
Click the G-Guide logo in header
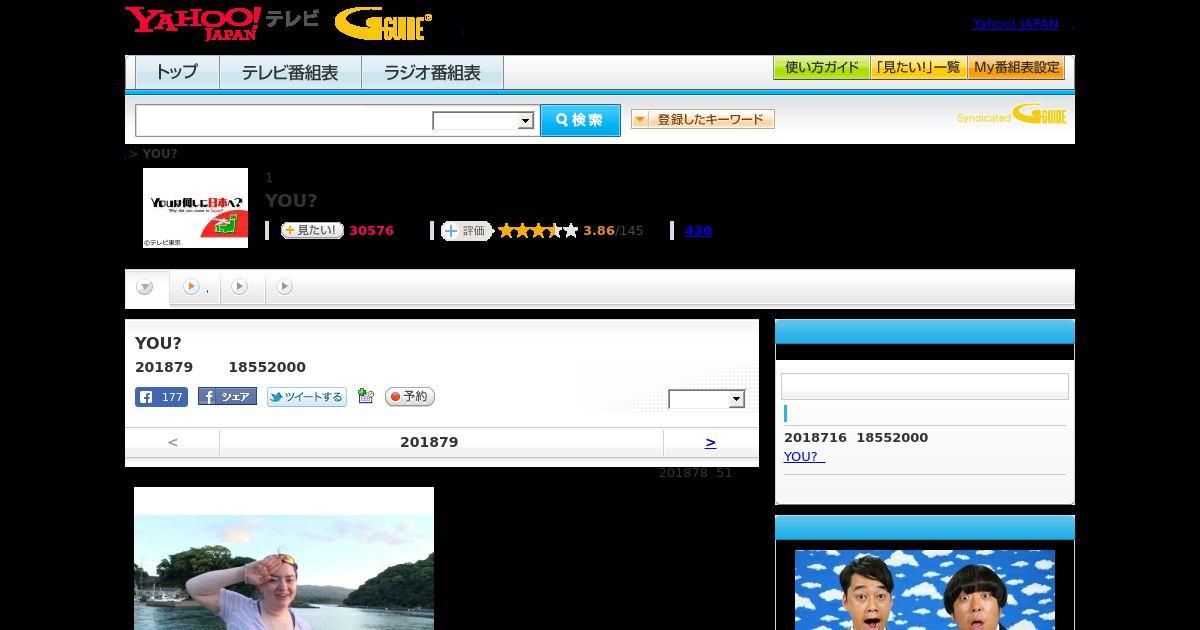point(383,24)
